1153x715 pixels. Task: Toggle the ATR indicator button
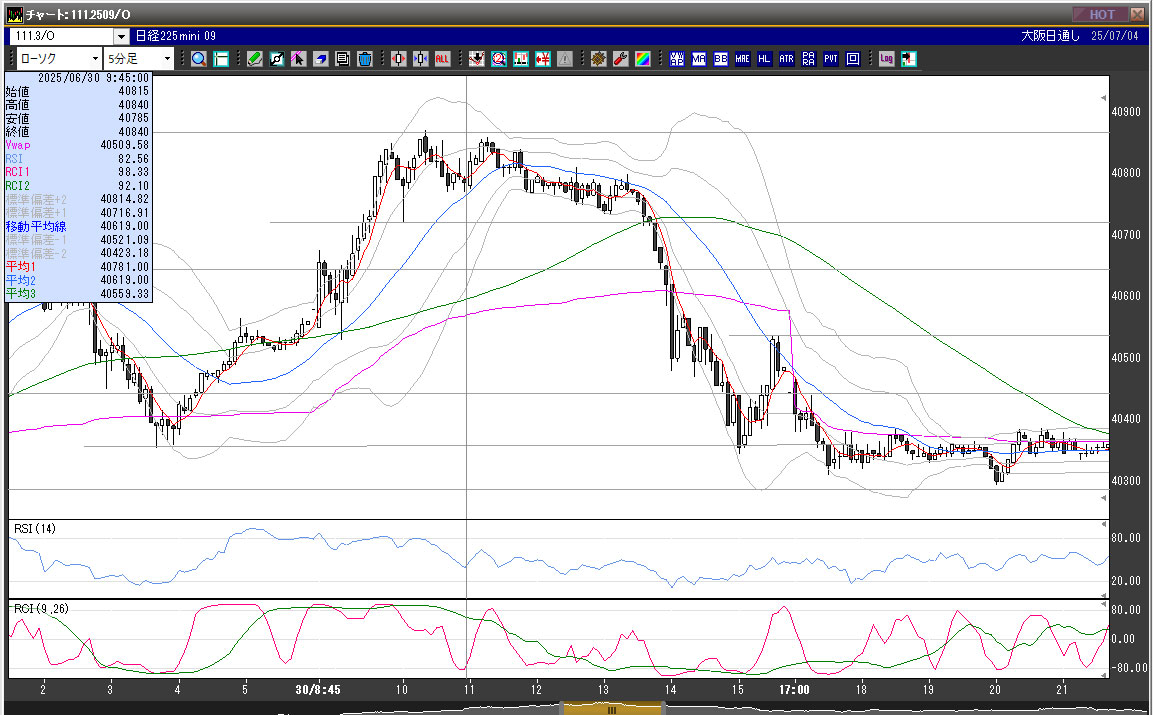coord(787,59)
